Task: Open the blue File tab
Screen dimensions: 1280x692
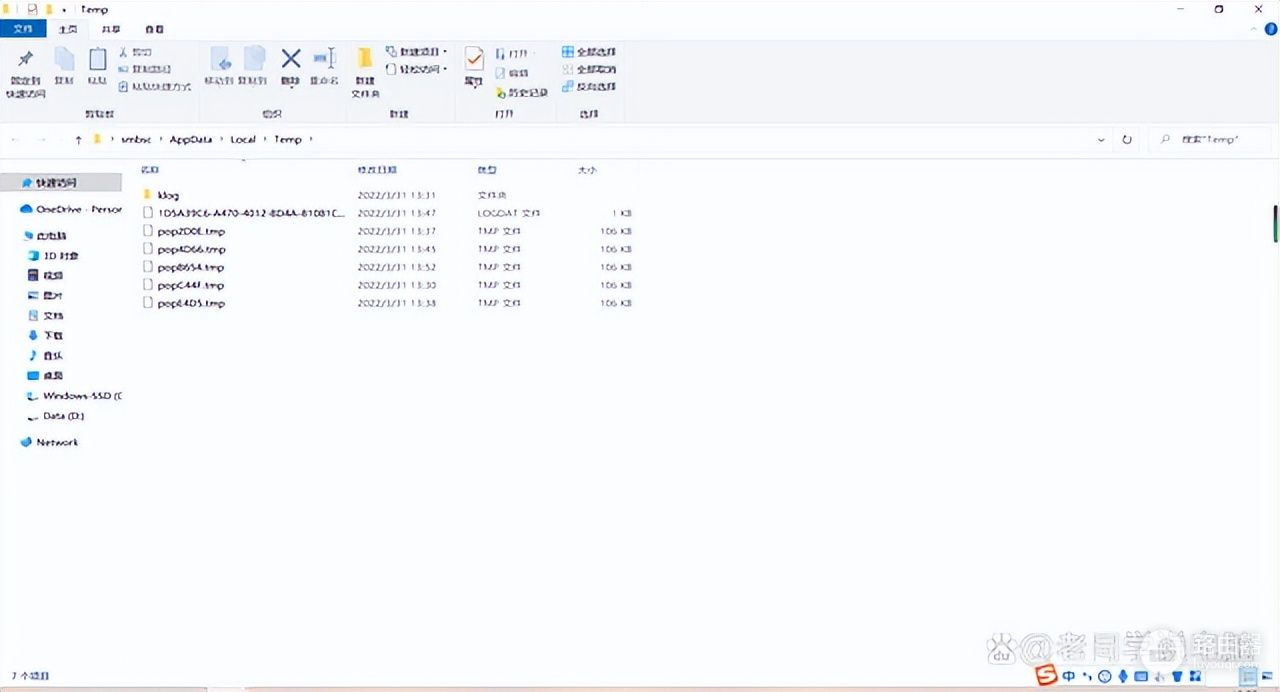Action: click(x=22, y=30)
